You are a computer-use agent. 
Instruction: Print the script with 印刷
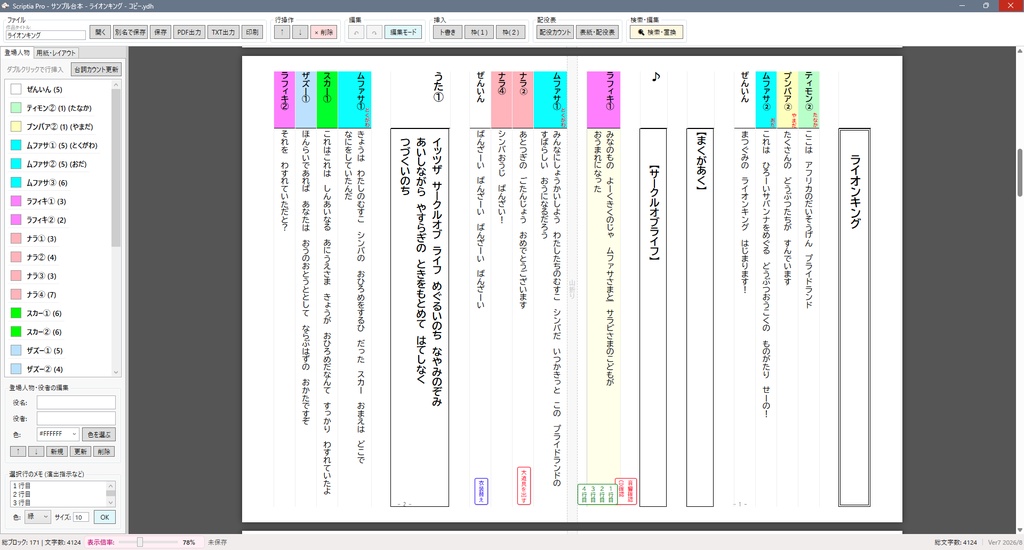251,32
